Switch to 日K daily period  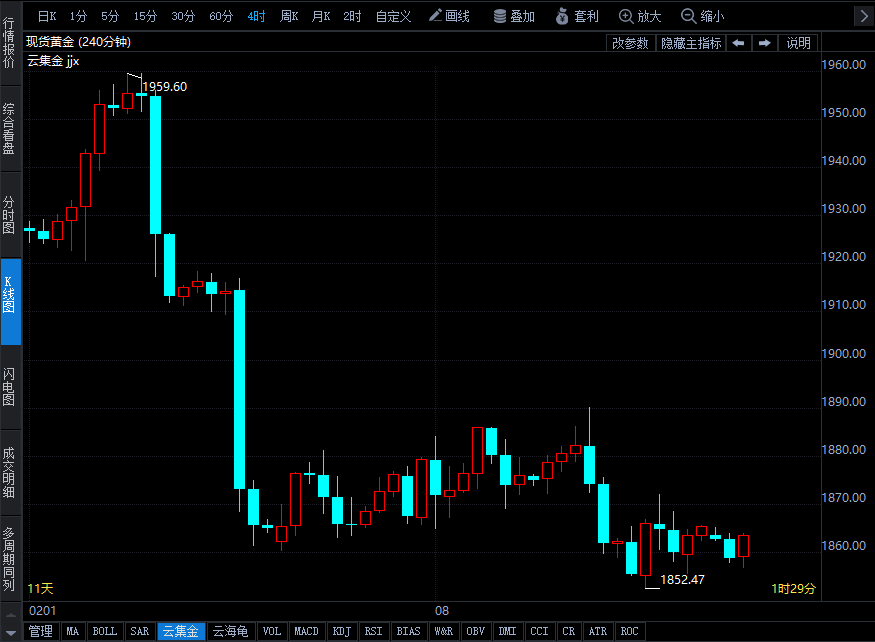(47, 16)
